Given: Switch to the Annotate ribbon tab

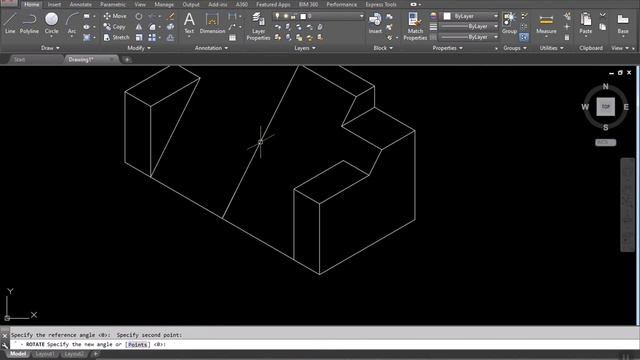Looking at the screenshot, I should [80, 4].
